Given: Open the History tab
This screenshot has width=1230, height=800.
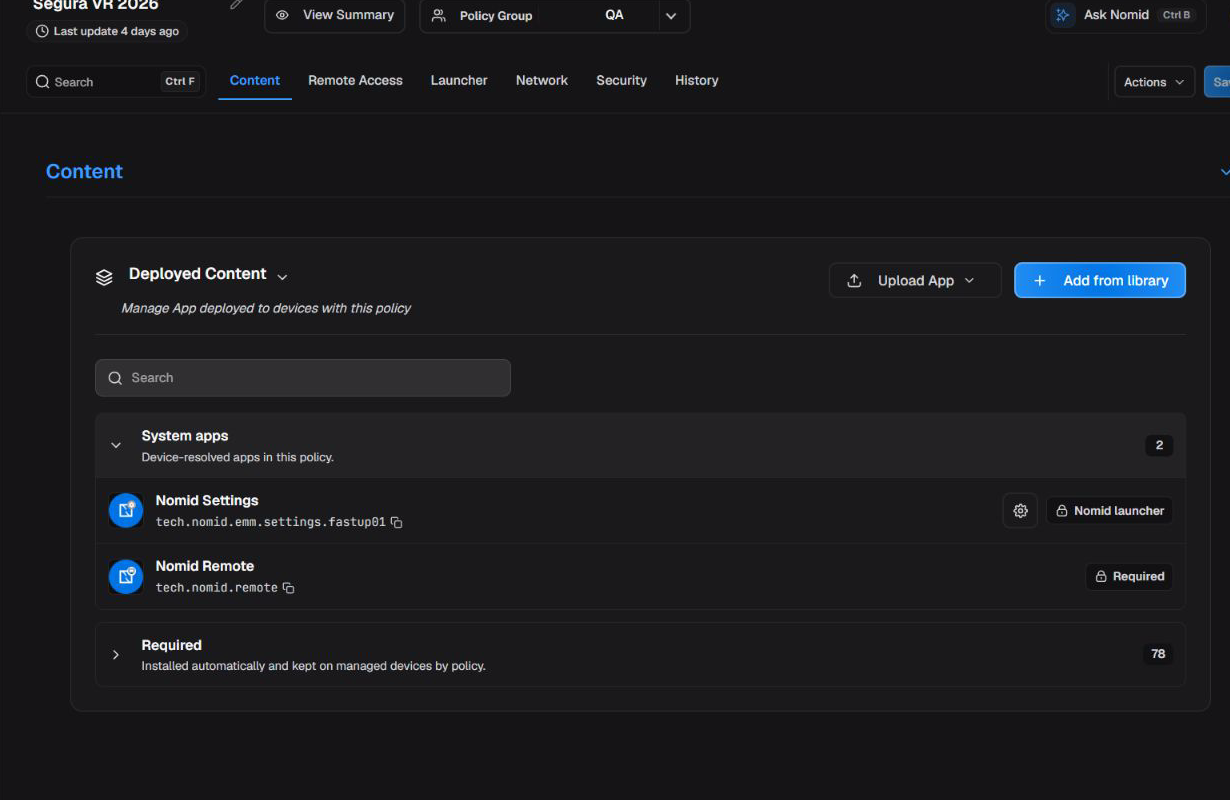Looking at the screenshot, I should (x=696, y=80).
